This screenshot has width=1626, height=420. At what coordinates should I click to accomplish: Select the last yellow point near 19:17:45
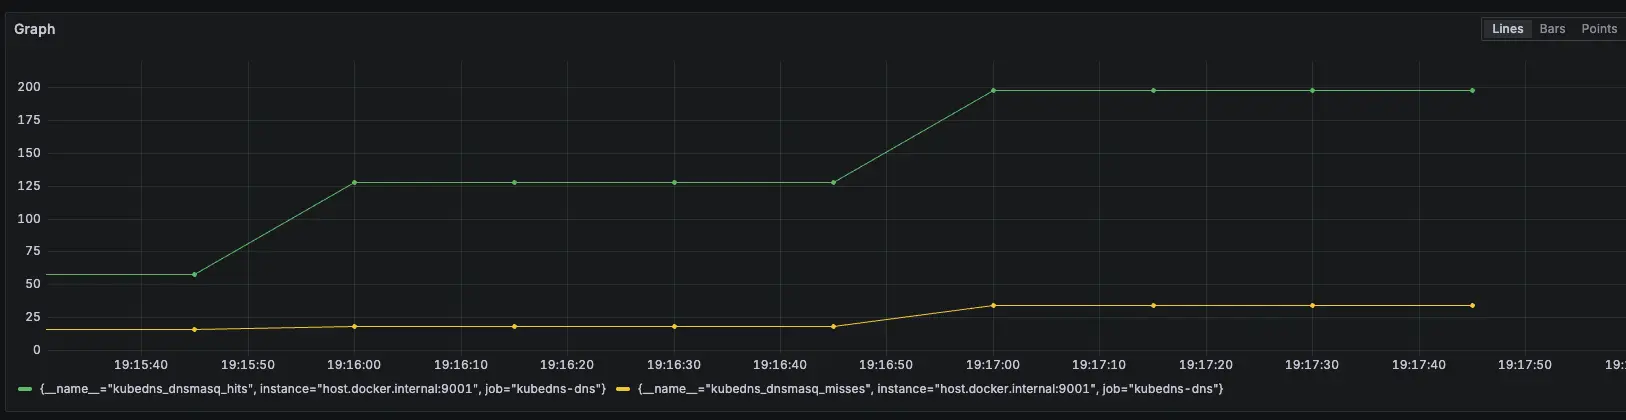click(x=1472, y=306)
